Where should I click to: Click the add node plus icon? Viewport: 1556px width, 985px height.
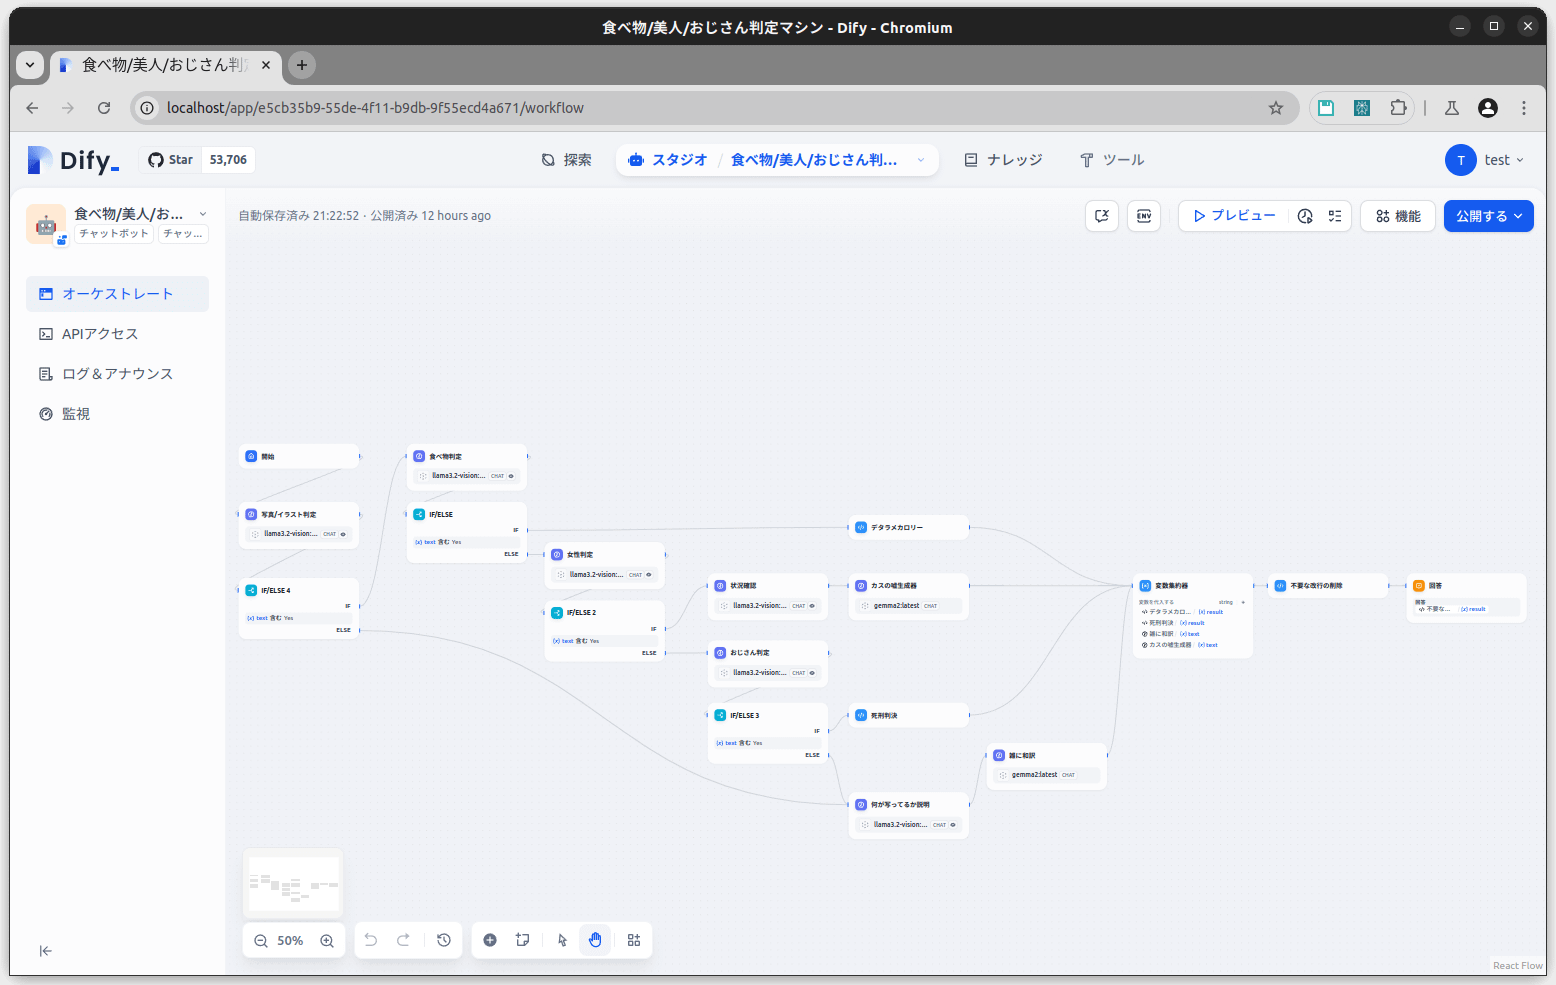(490, 940)
